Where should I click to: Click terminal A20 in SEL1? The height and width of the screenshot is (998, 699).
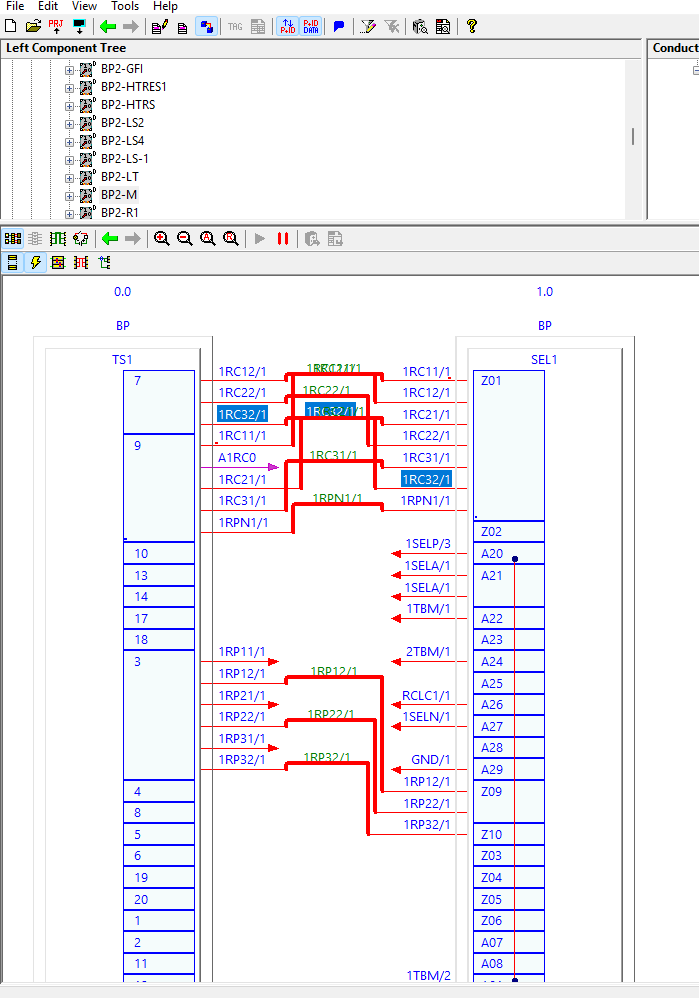(x=509, y=554)
